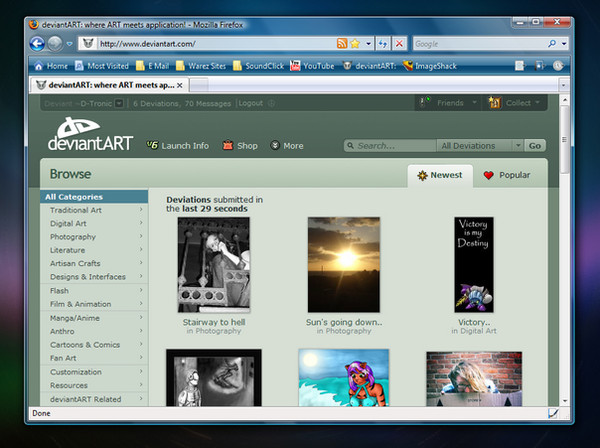Switch to the Newest tab

click(440, 175)
